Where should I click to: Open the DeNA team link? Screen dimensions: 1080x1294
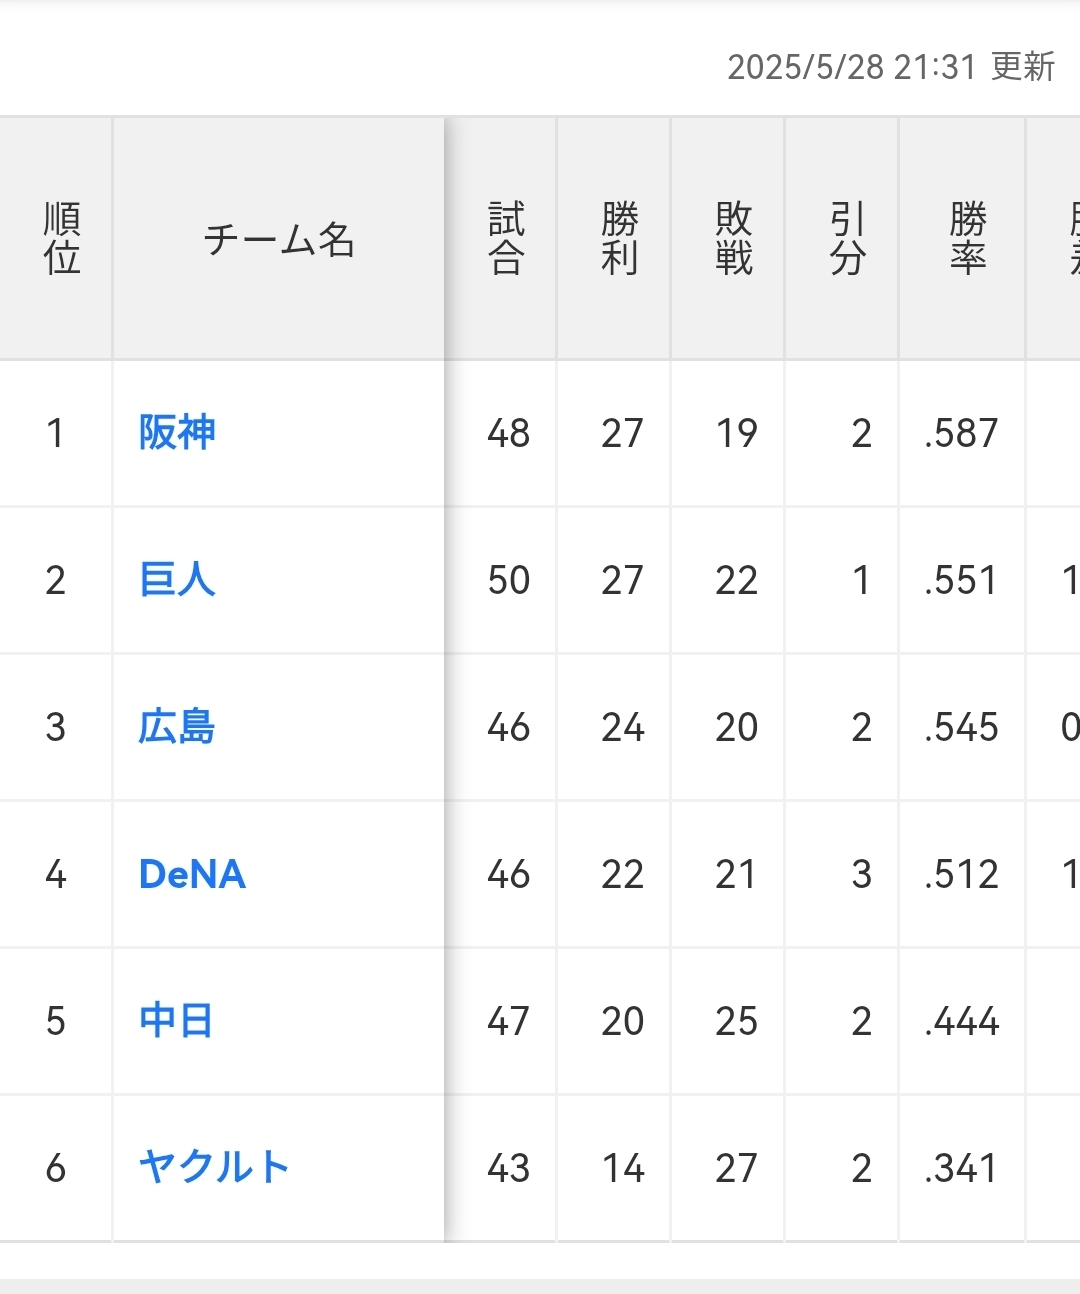click(x=192, y=874)
